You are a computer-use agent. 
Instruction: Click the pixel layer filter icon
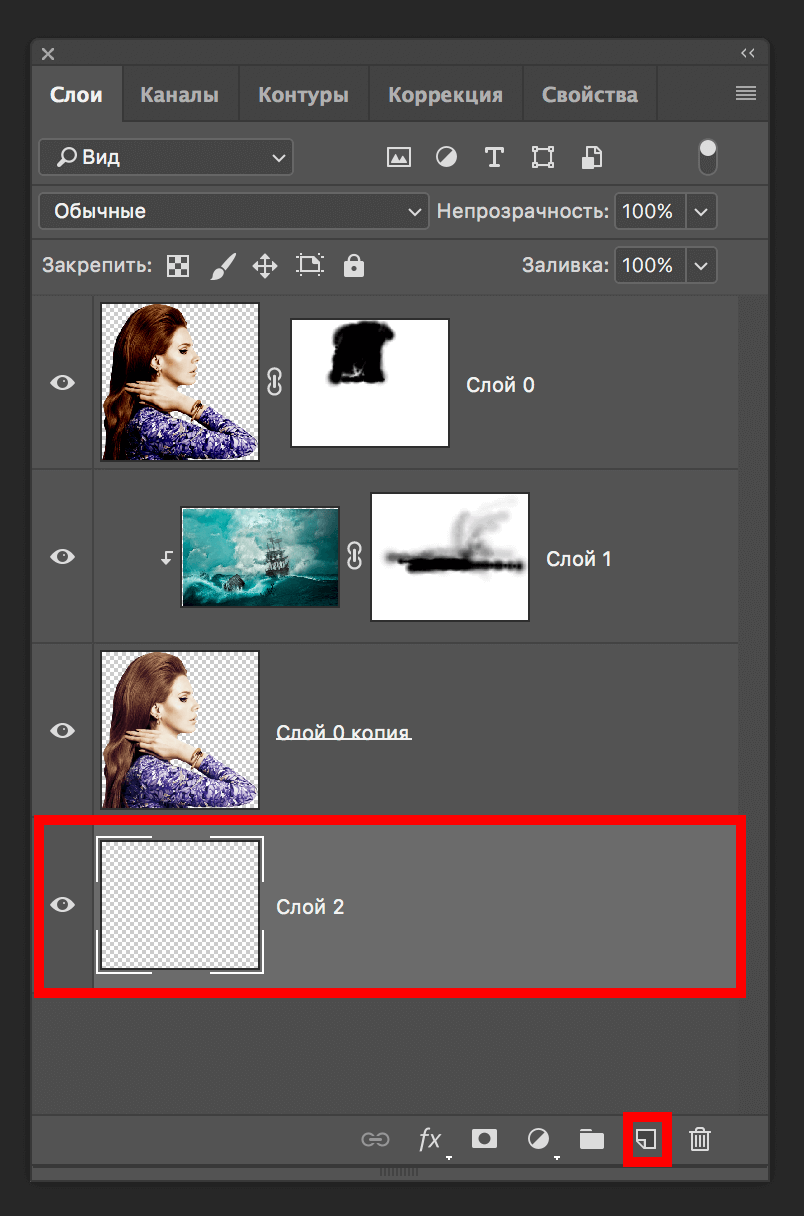click(x=399, y=157)
